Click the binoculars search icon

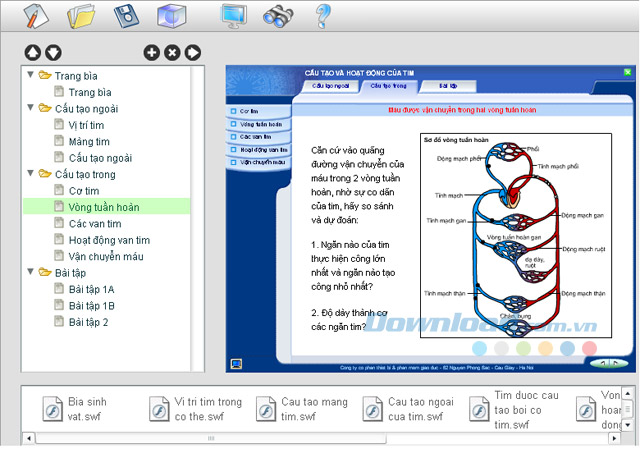pos(278,16)
